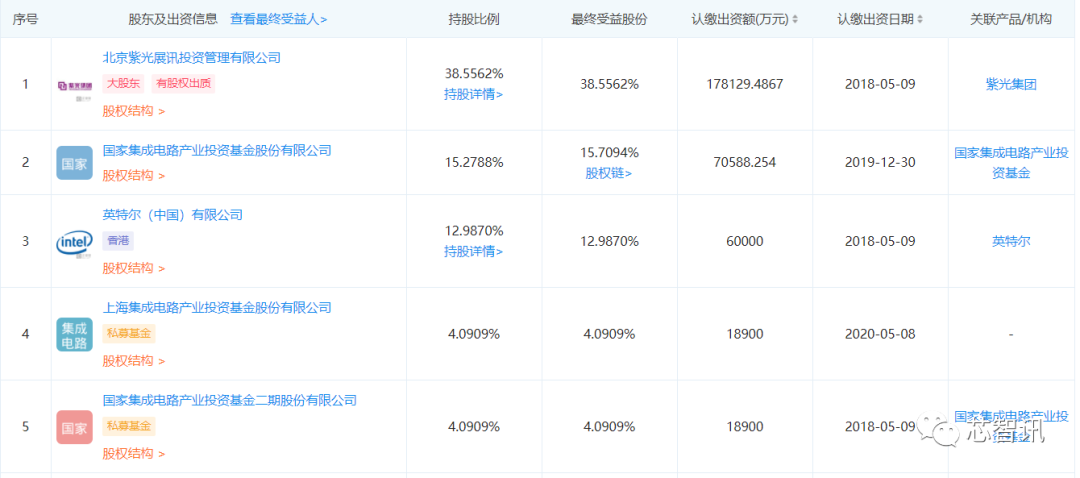
Task: Open 持股详情 under 12.9870%
Action: 473,252
